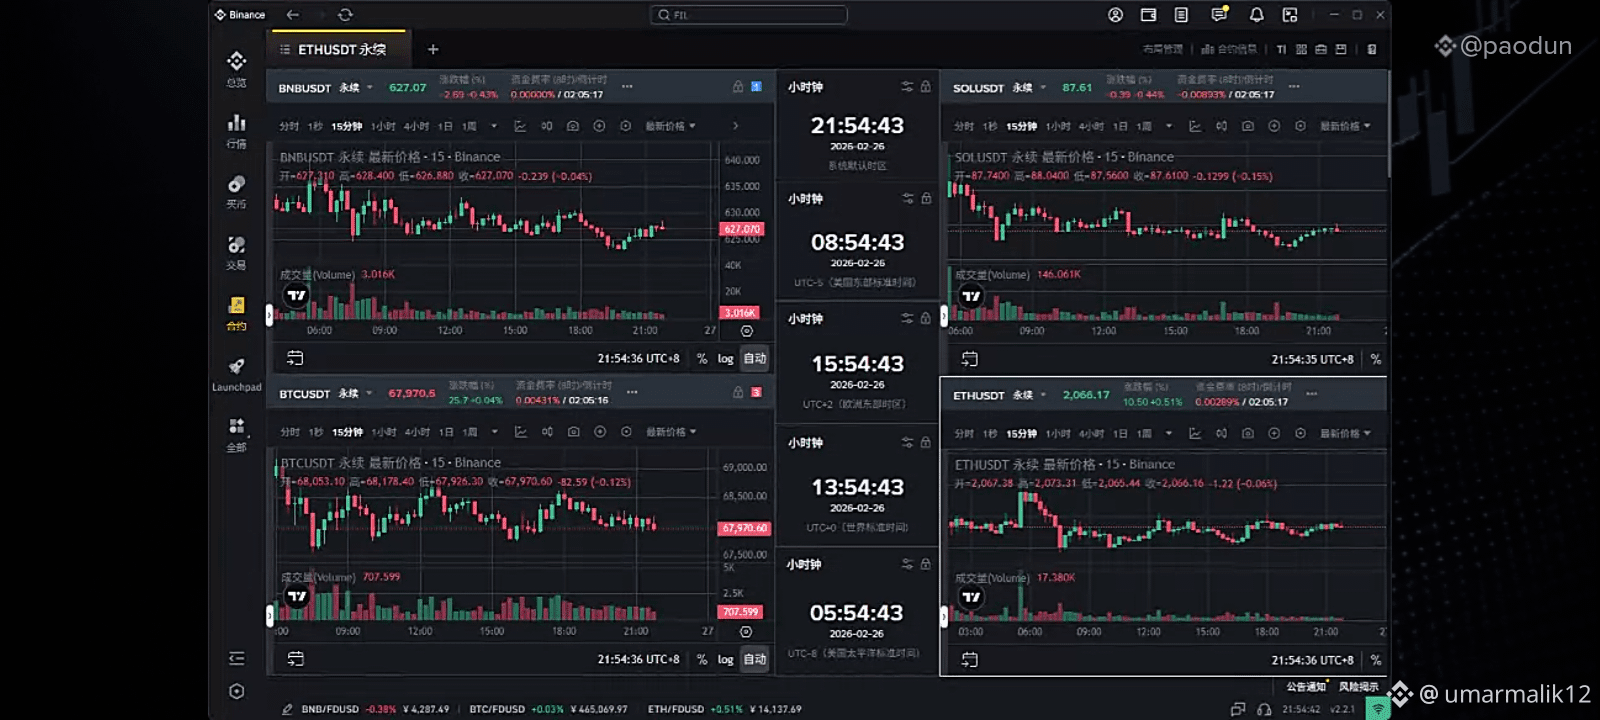Viewport: 1600px width, 720px height.
Task: Click the back arrow in title bar
Action: (x=293, y=15)
